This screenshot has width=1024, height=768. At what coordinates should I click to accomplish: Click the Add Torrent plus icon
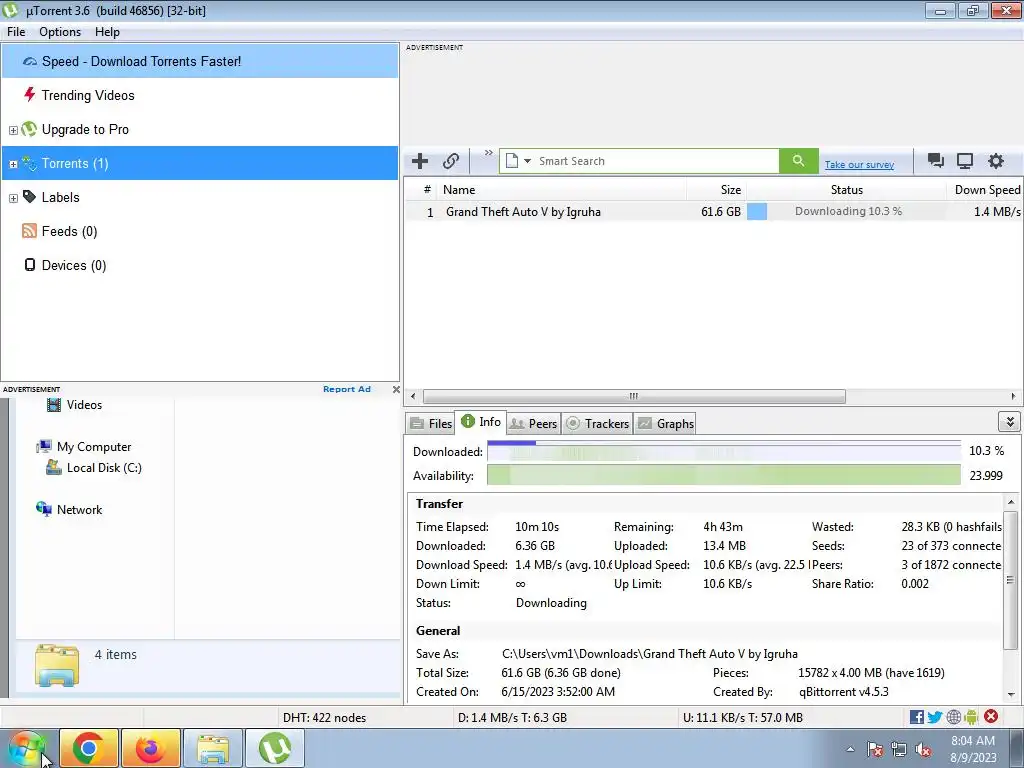pos(420,161)
